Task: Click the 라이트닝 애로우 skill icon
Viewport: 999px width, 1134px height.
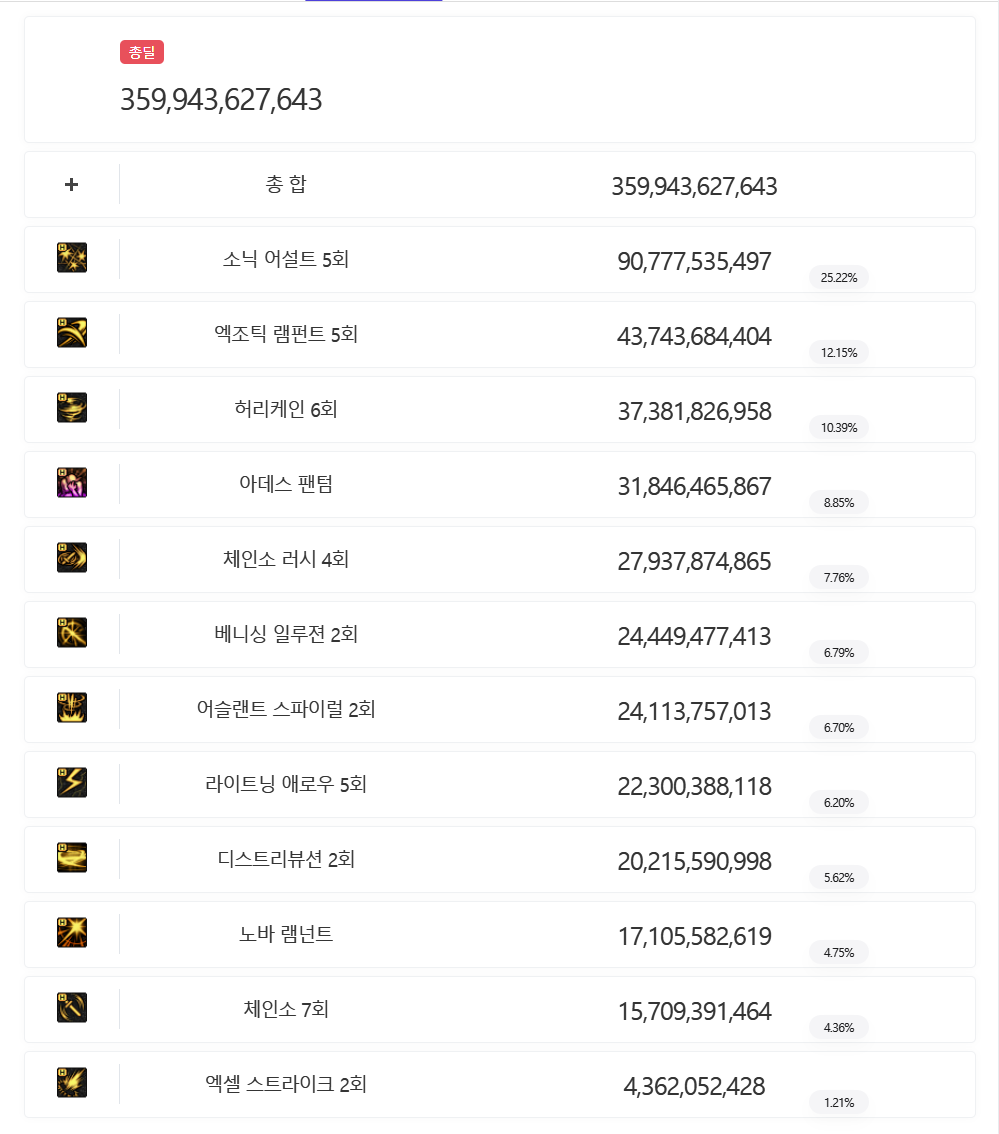Action: (x=72, y=783)
